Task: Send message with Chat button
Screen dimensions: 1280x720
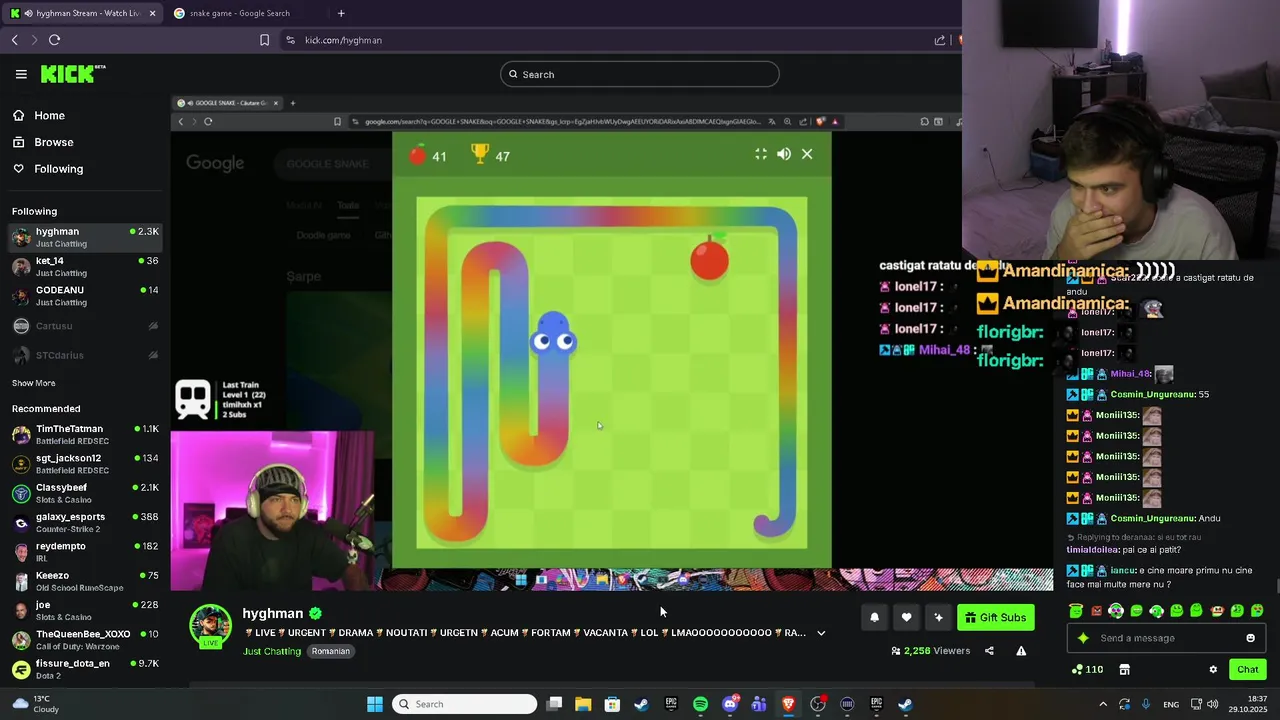Action: coord(1248,670)
